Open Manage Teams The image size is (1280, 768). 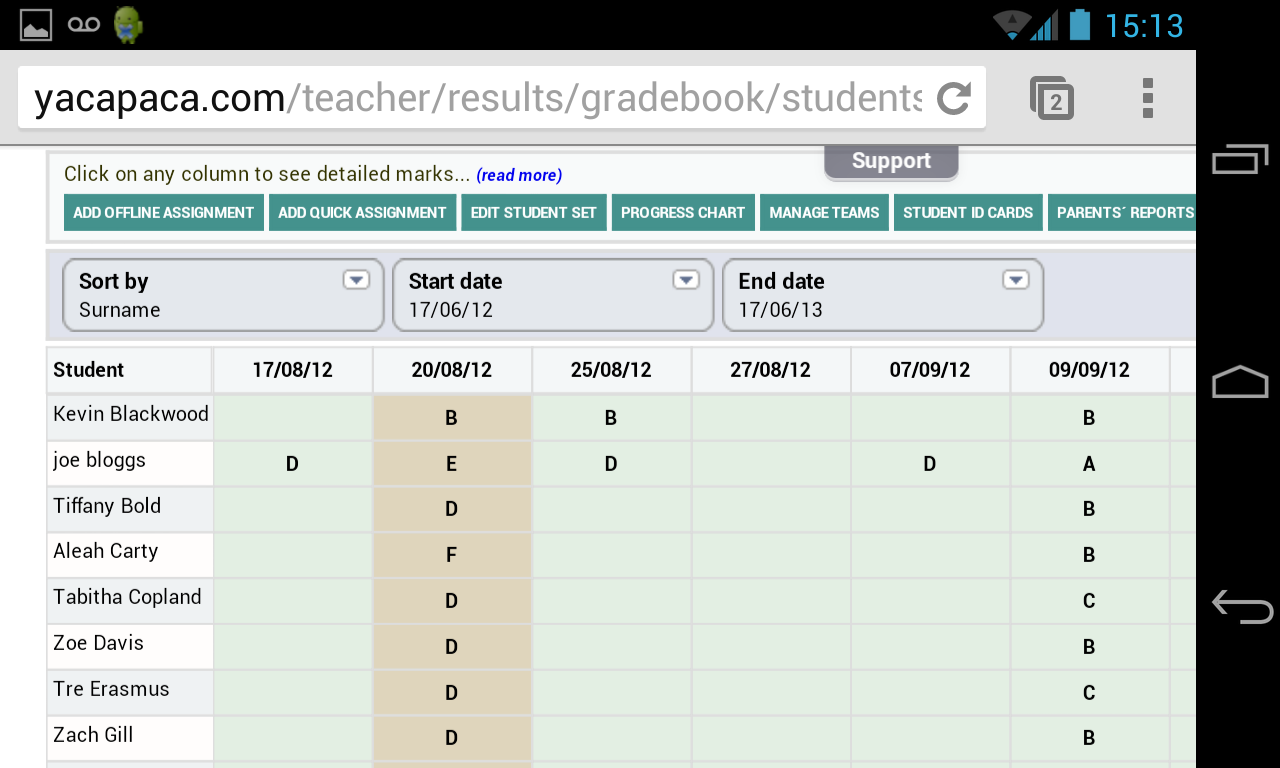[x=824, y=213]
